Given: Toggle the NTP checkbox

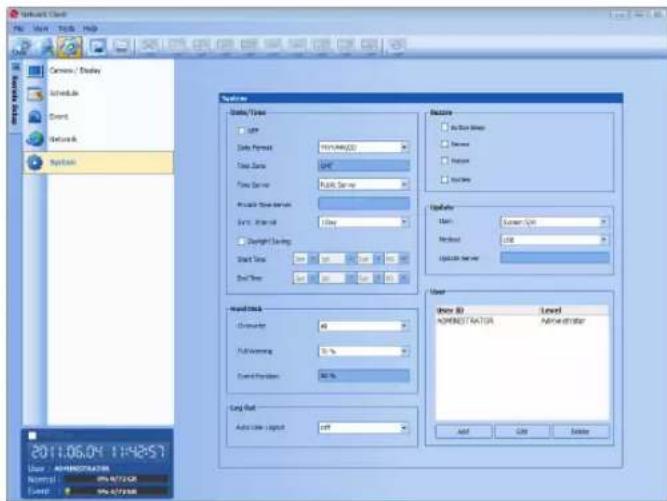Looking at the screenshot, I should coord(242,131).
